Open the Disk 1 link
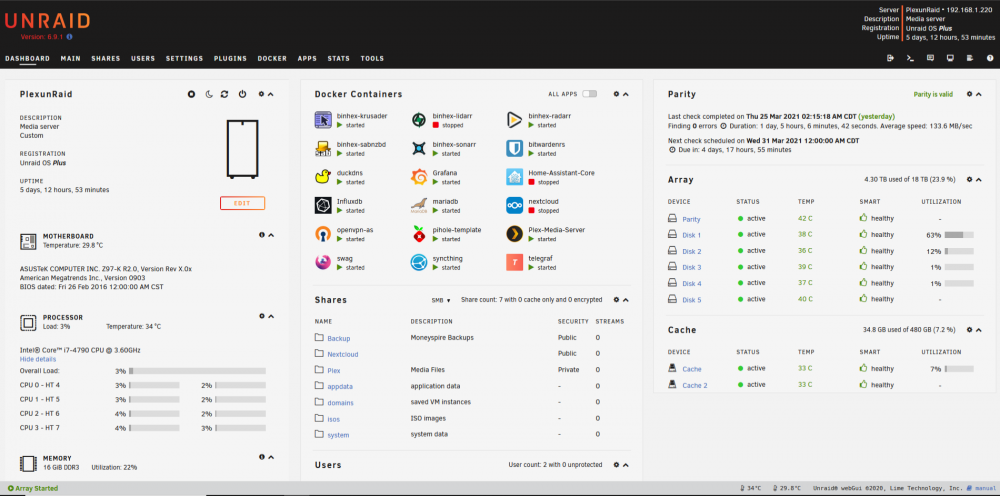The height and width of the screenshot is (496, 1000). [x=691, y=235]
